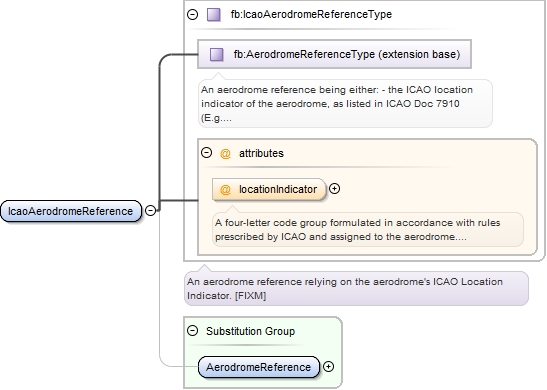The width and height of the screenshot is (547, 390).
Task: Select the AerodromeReference element in Substitution Group
Action: [x=258, y=367]
